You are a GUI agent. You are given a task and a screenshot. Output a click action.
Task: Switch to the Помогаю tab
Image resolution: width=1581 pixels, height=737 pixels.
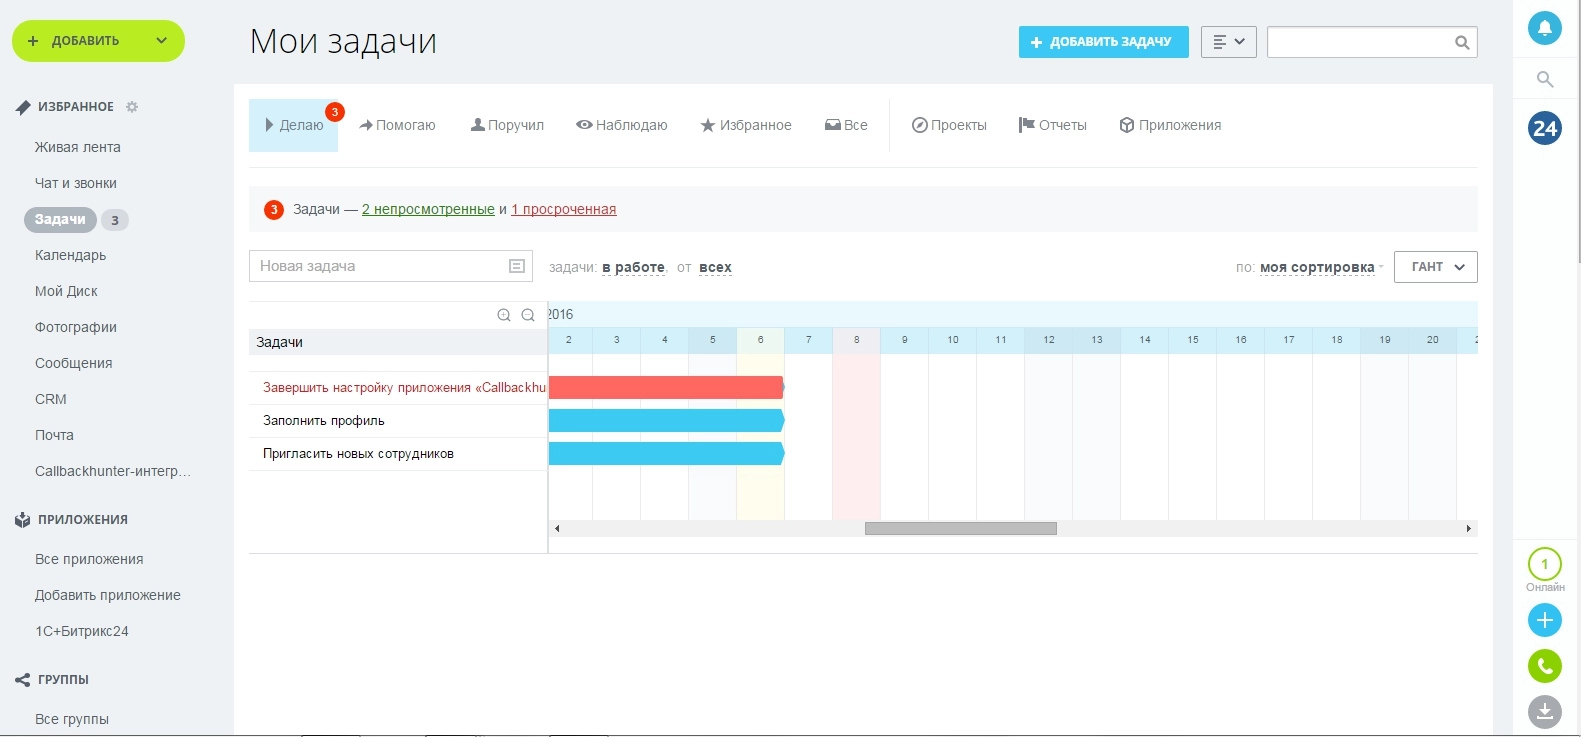pos(398,125)
